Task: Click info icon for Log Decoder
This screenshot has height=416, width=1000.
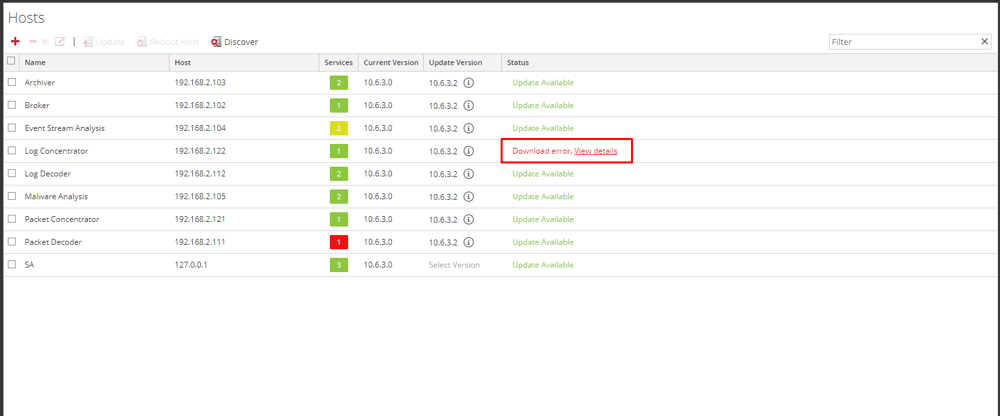Action: (469, 174)
